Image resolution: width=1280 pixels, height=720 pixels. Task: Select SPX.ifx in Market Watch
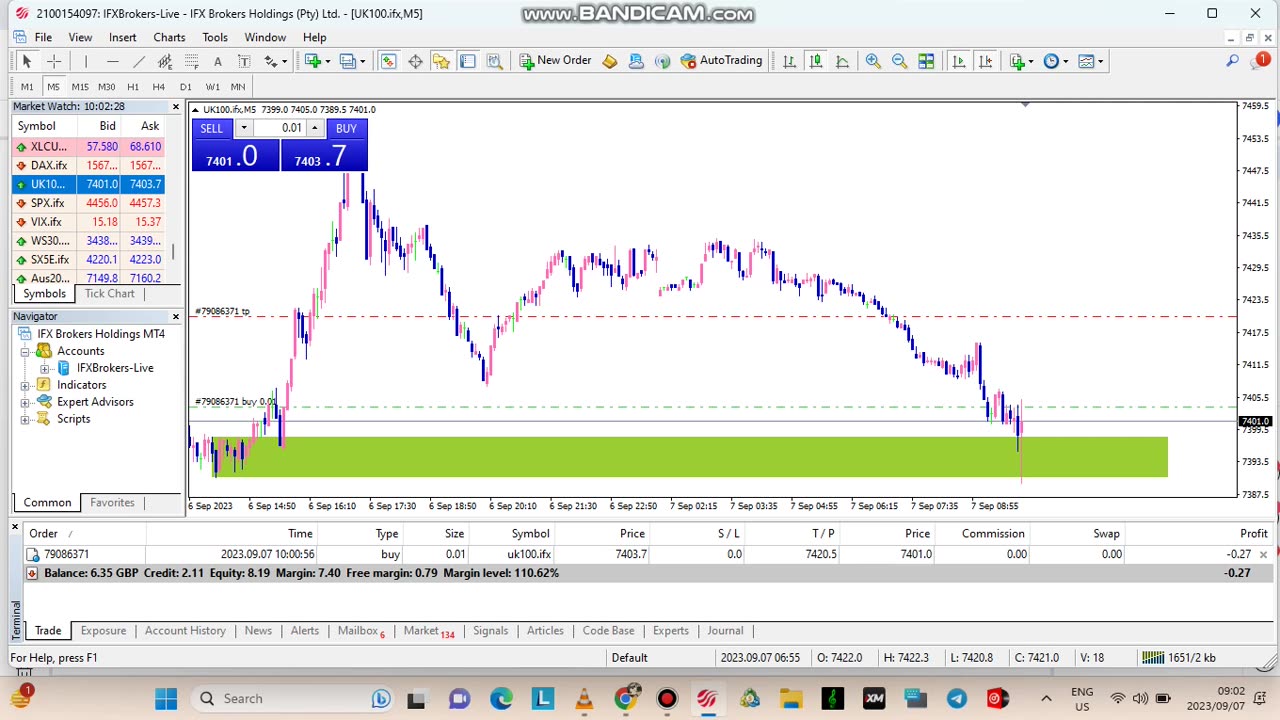(88, 203)
